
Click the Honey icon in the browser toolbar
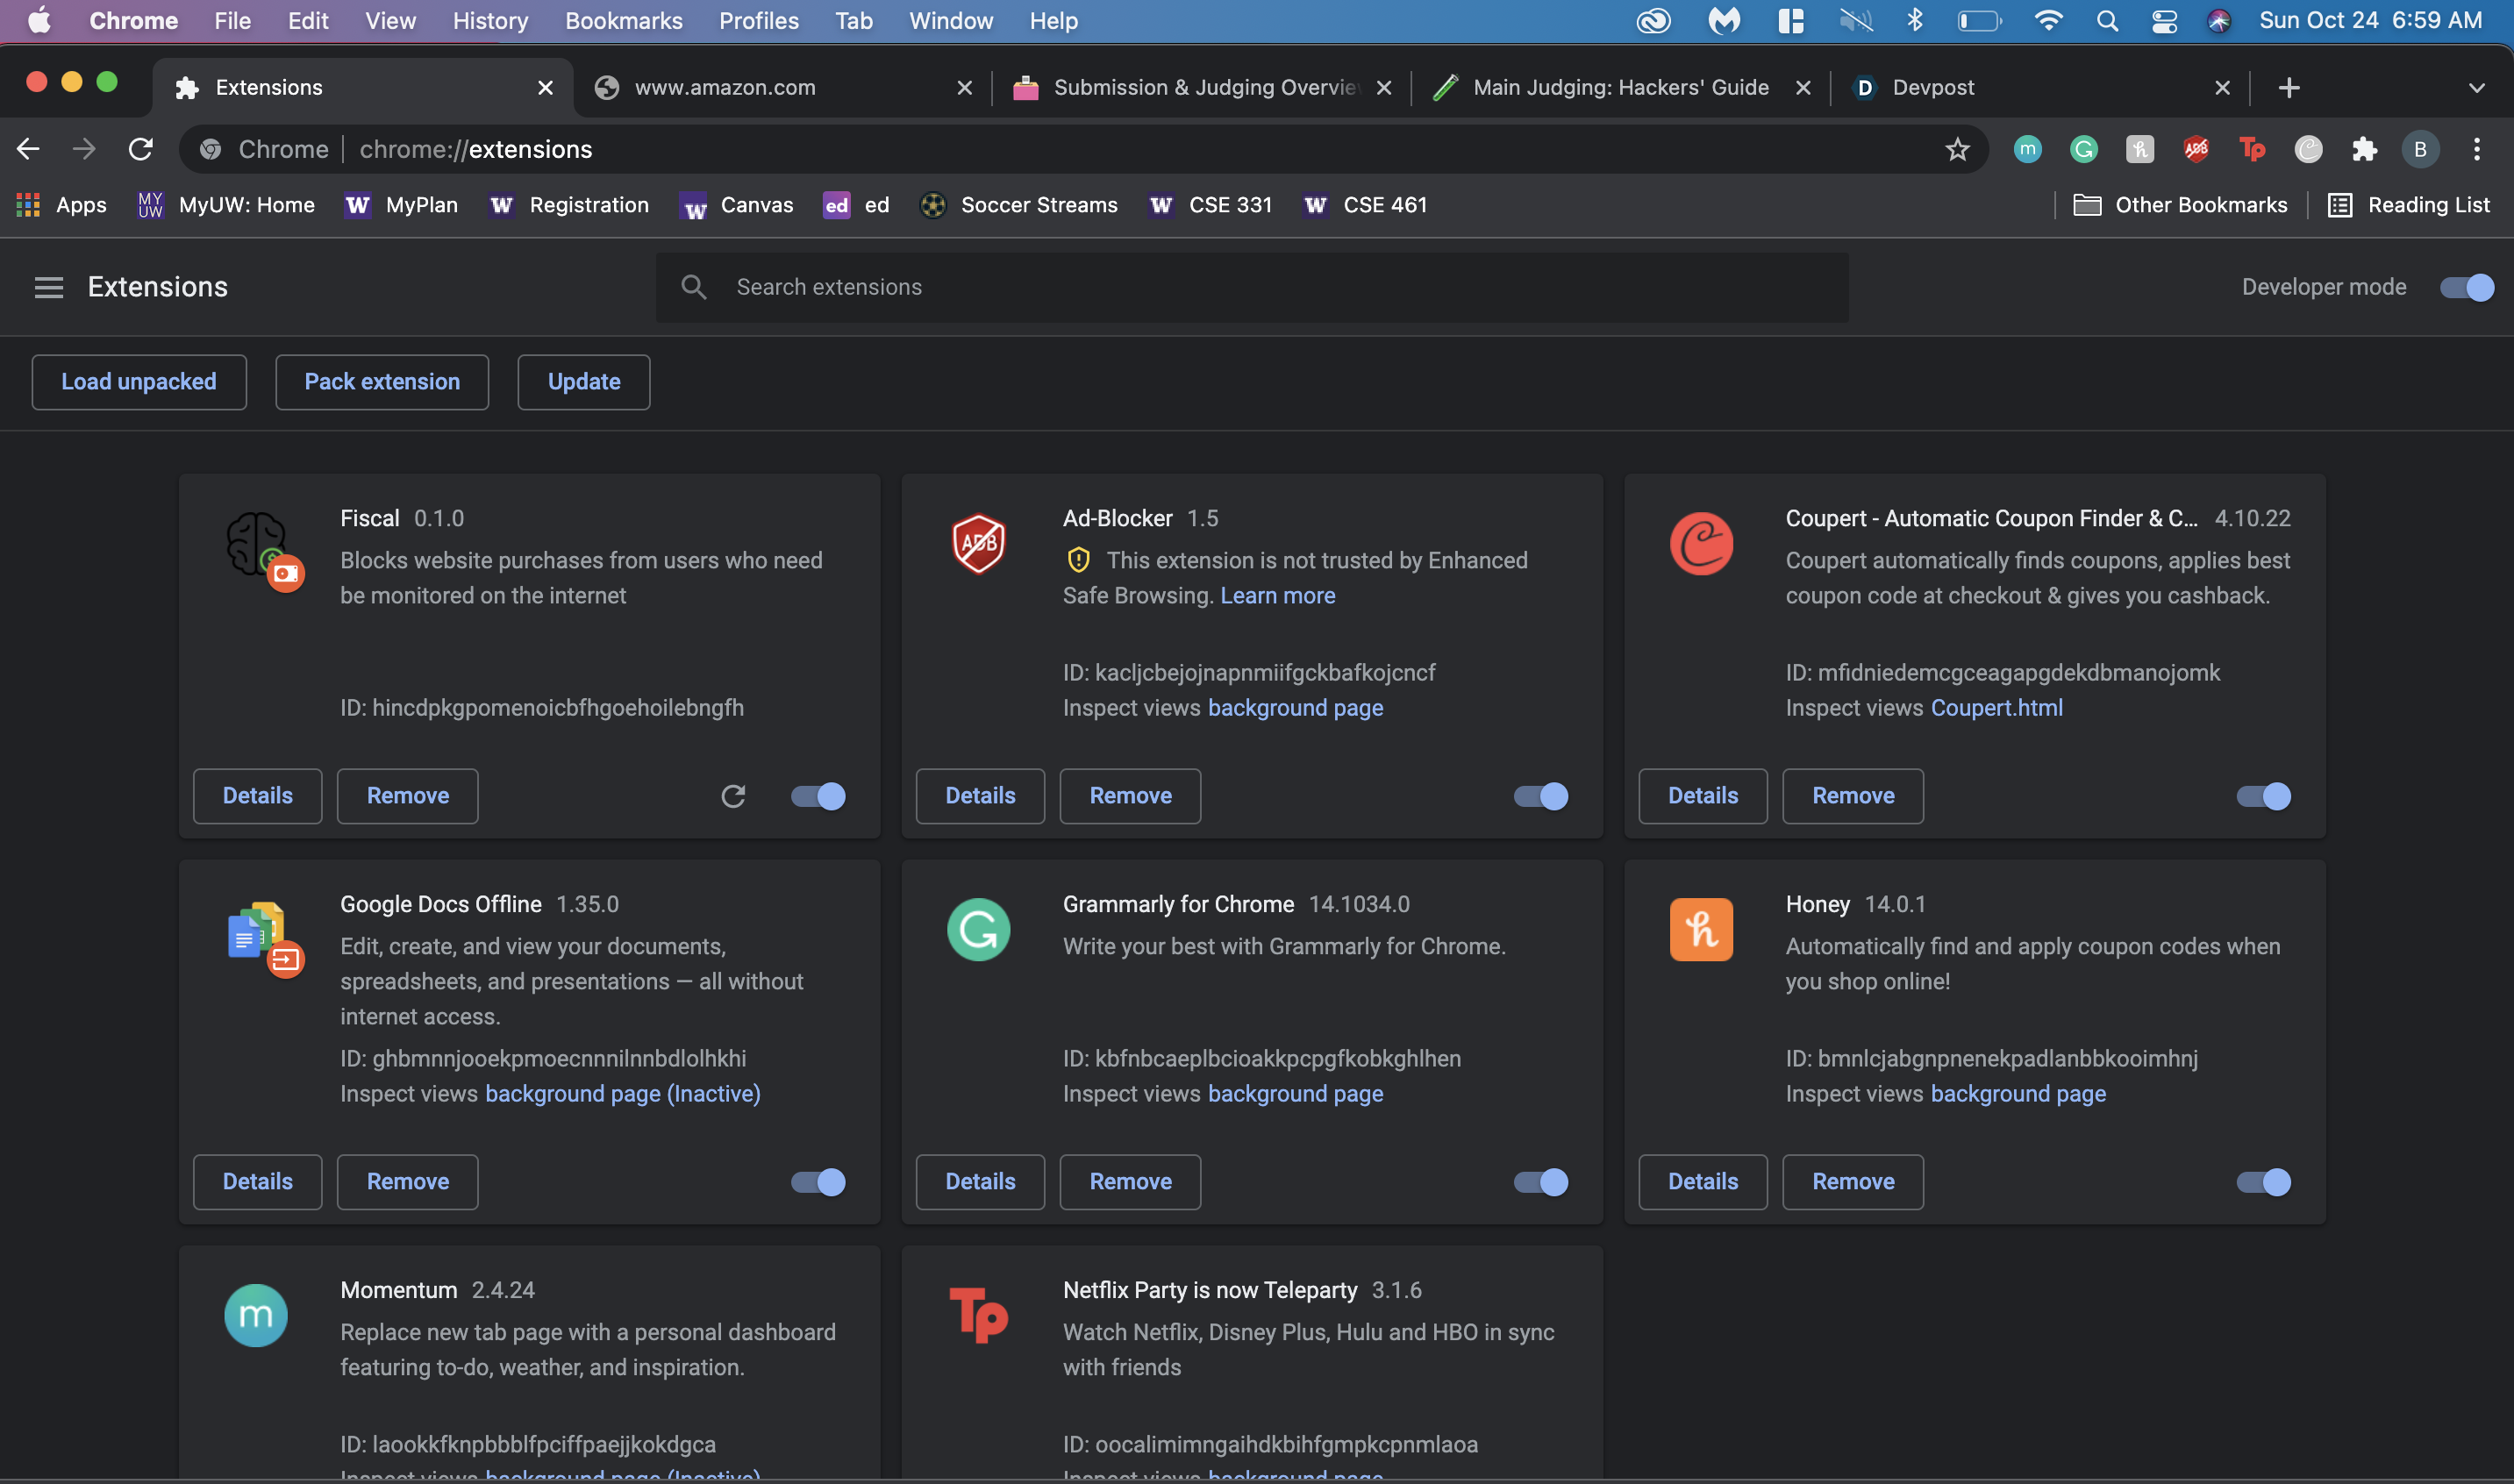[x=2139, y=150]
